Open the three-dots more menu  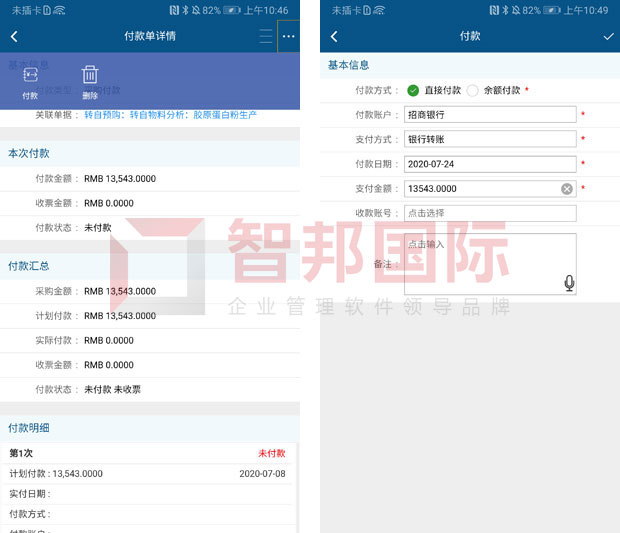(x=288, y=36)
